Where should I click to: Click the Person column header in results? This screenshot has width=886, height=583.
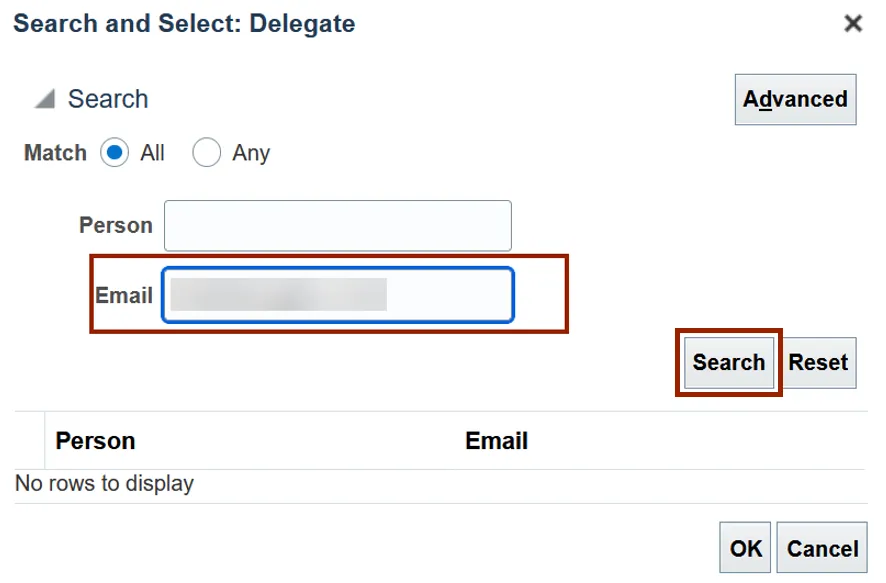point(95,441)
